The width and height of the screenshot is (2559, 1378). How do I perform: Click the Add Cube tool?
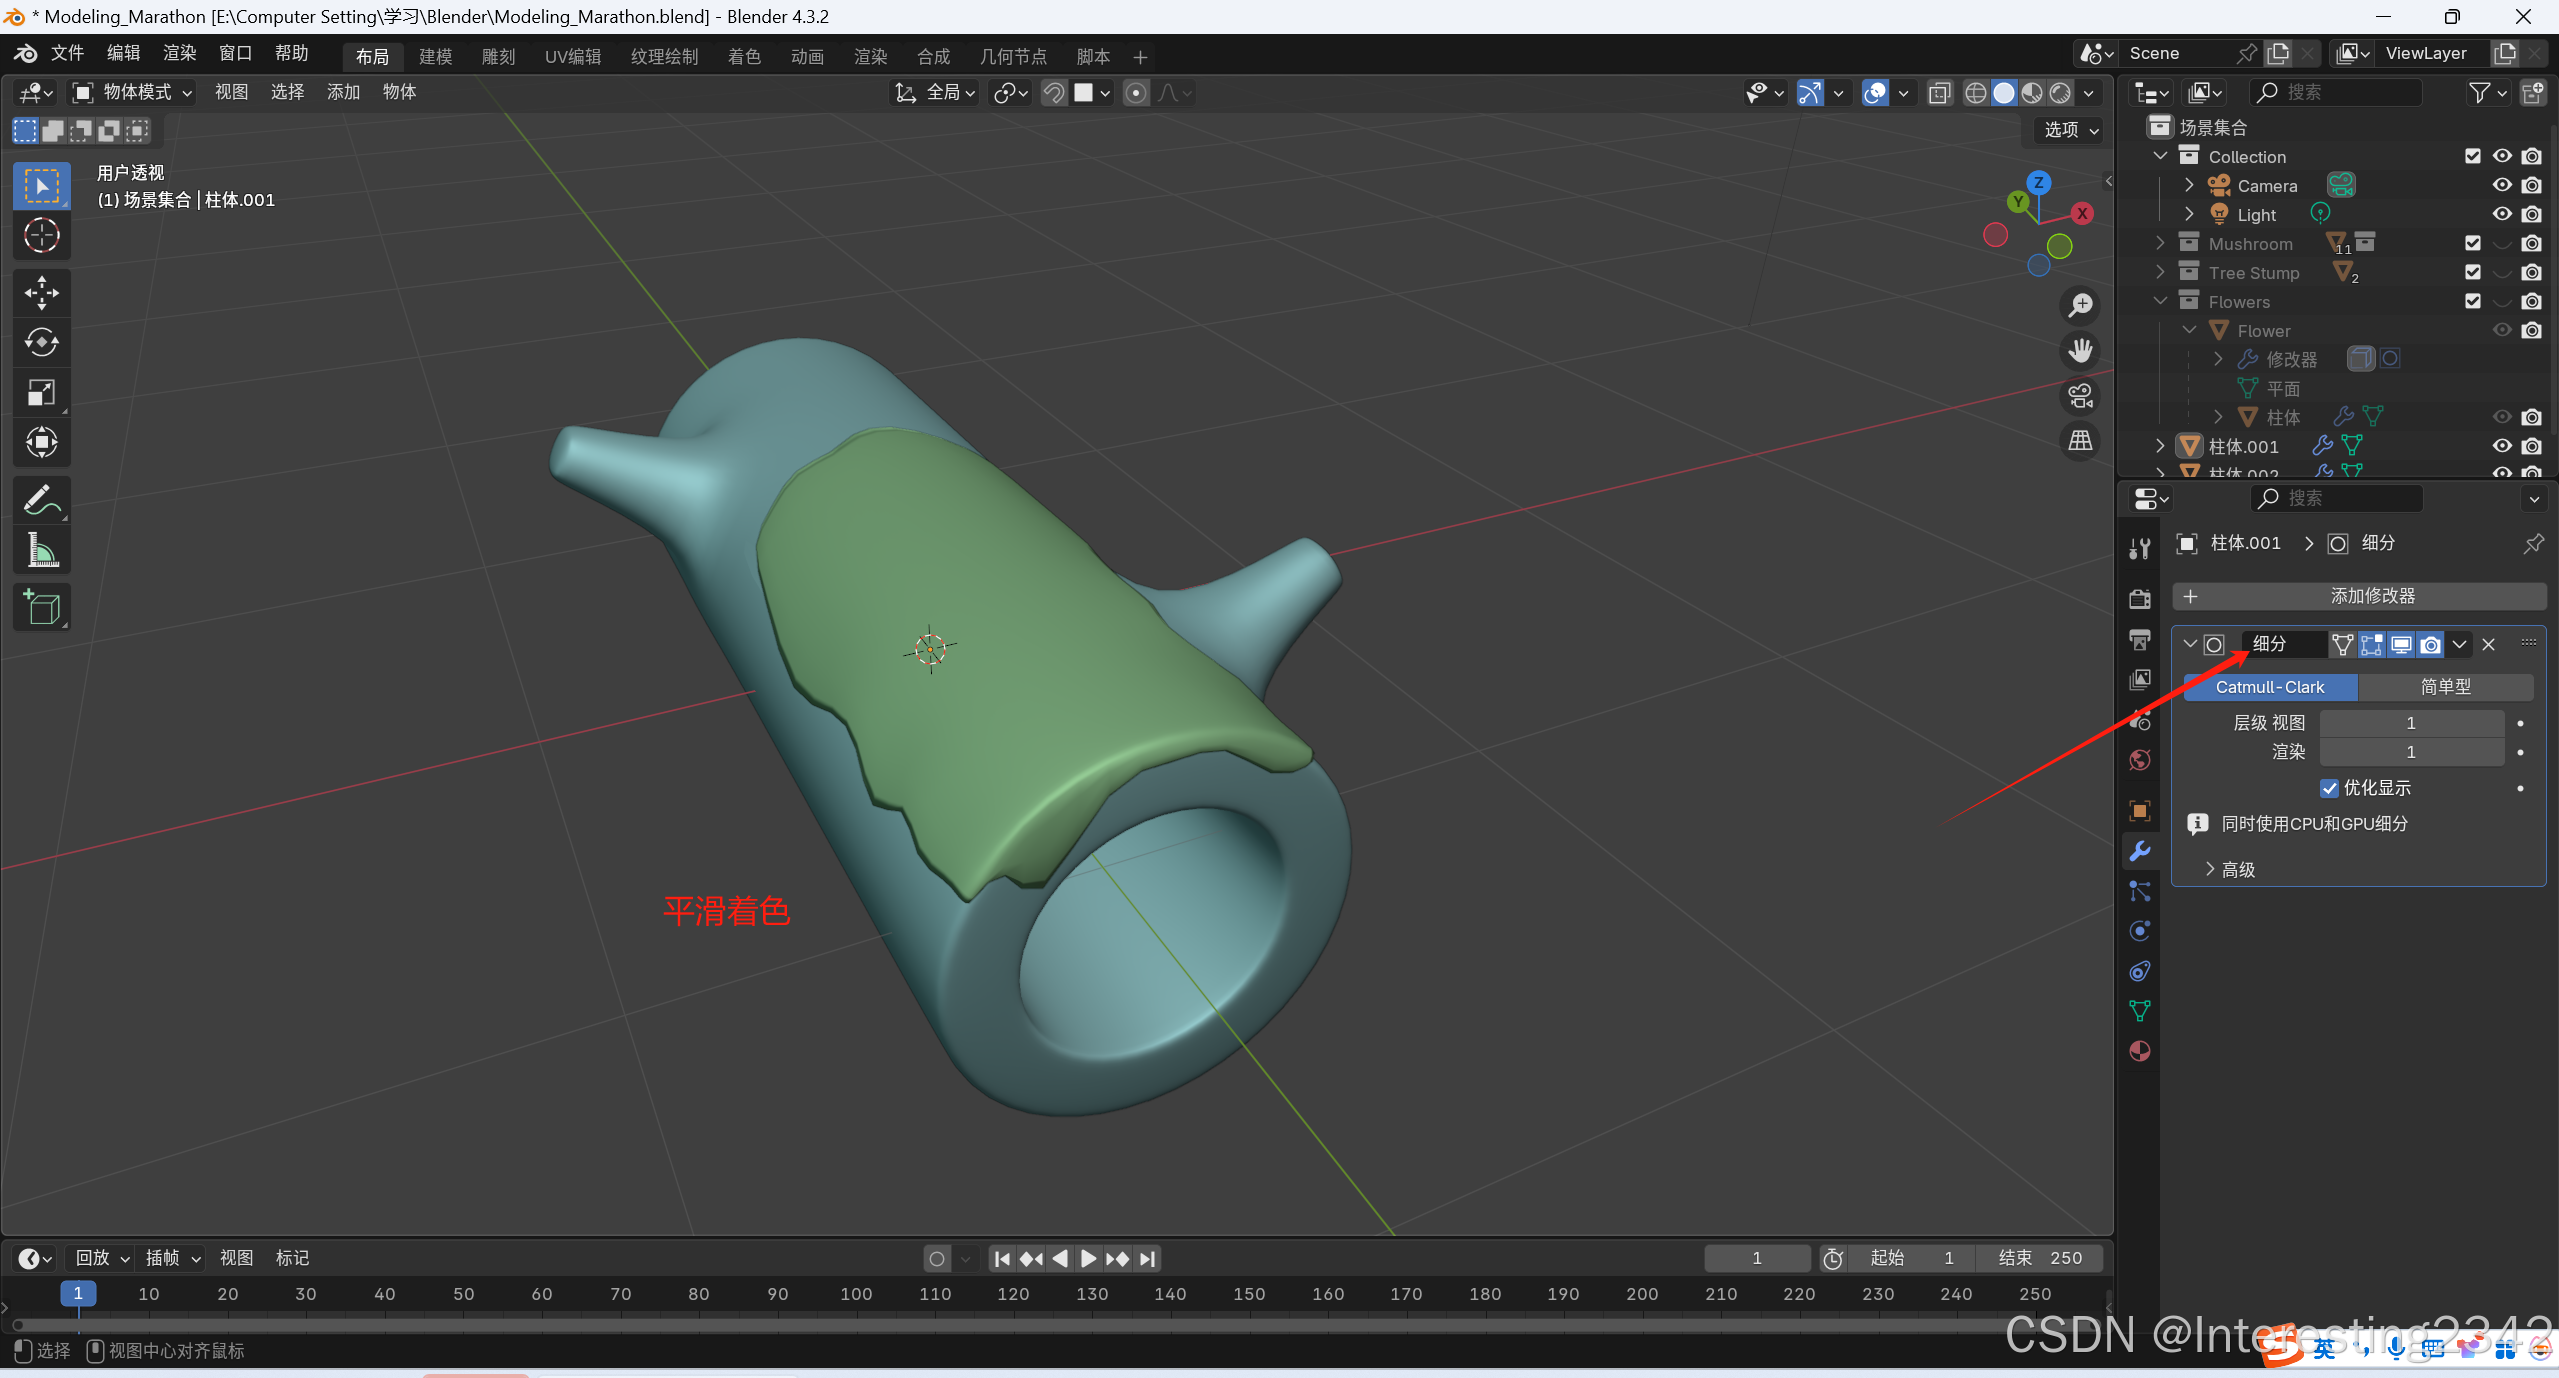point(41,607)
